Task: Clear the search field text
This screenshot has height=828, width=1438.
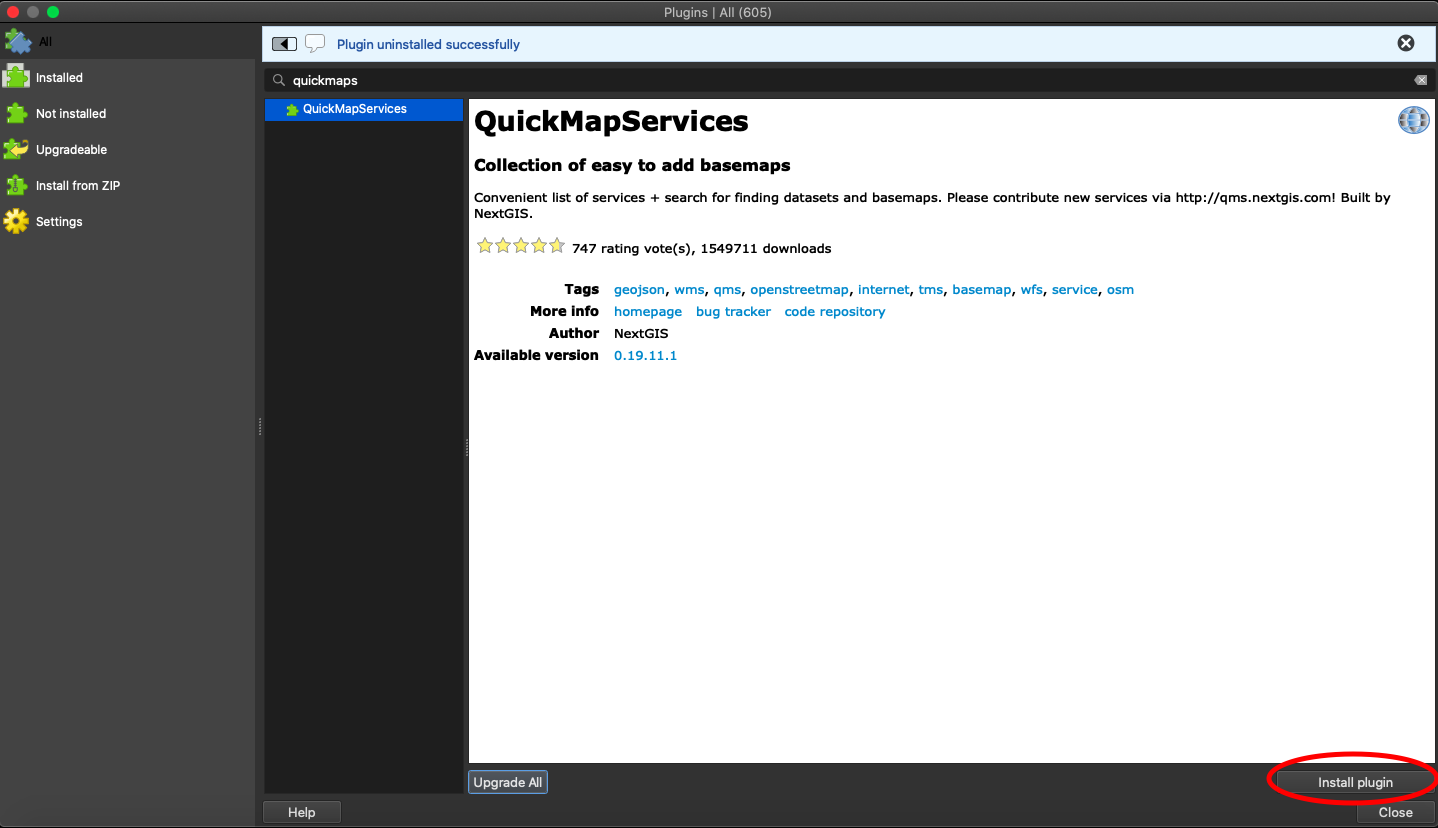Action: [x=1420, y=80]
